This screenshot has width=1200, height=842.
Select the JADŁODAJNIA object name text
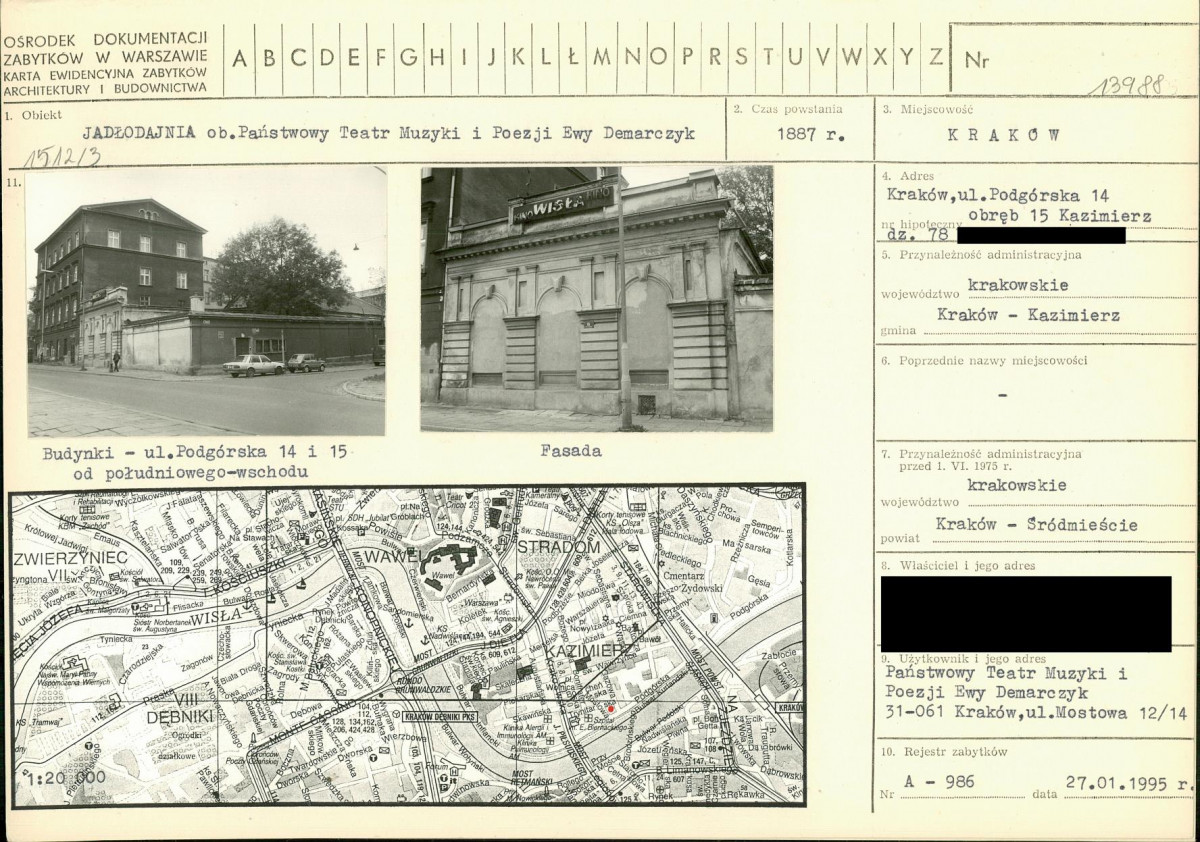pos(139,133)
